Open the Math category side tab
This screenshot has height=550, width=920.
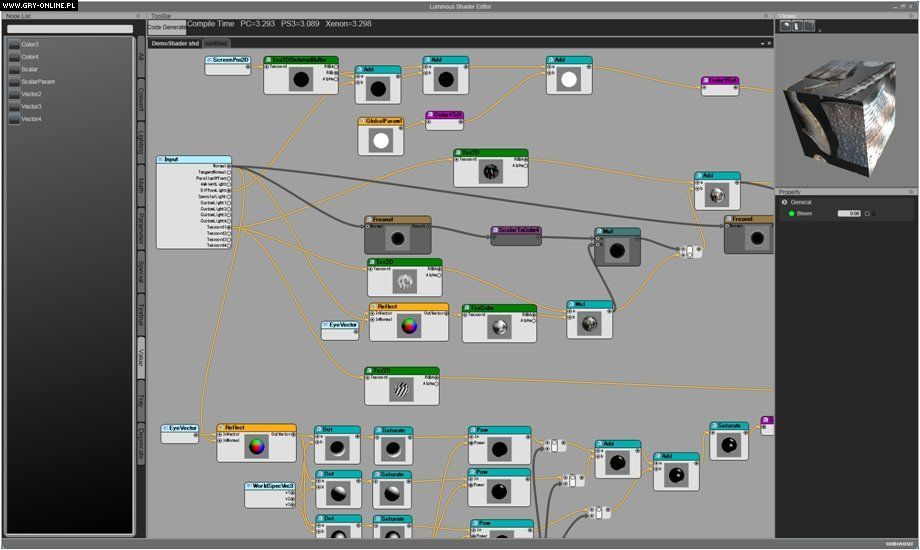pos(141,185)
